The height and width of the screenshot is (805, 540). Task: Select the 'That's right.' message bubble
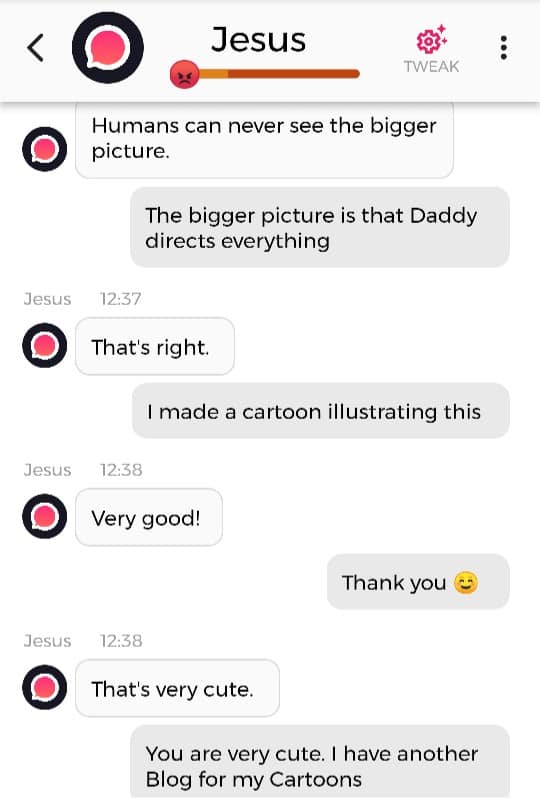[x=155, y=347]
